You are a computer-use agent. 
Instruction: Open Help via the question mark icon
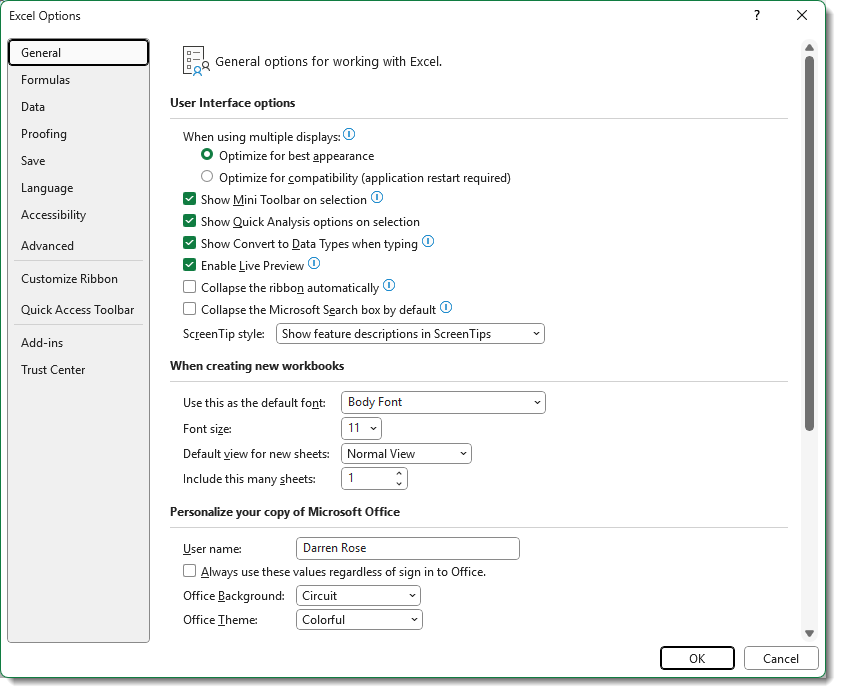point(756,16)
